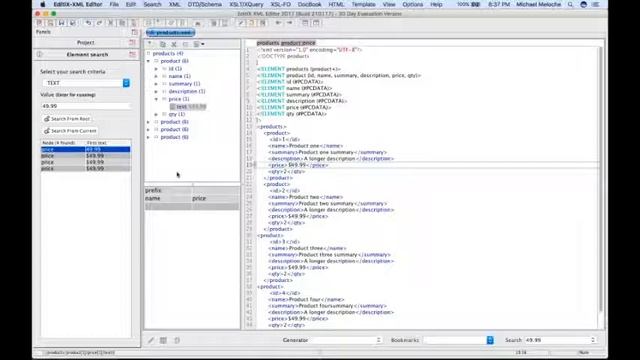Expand the summary (1) tree node

click(156, 84)
